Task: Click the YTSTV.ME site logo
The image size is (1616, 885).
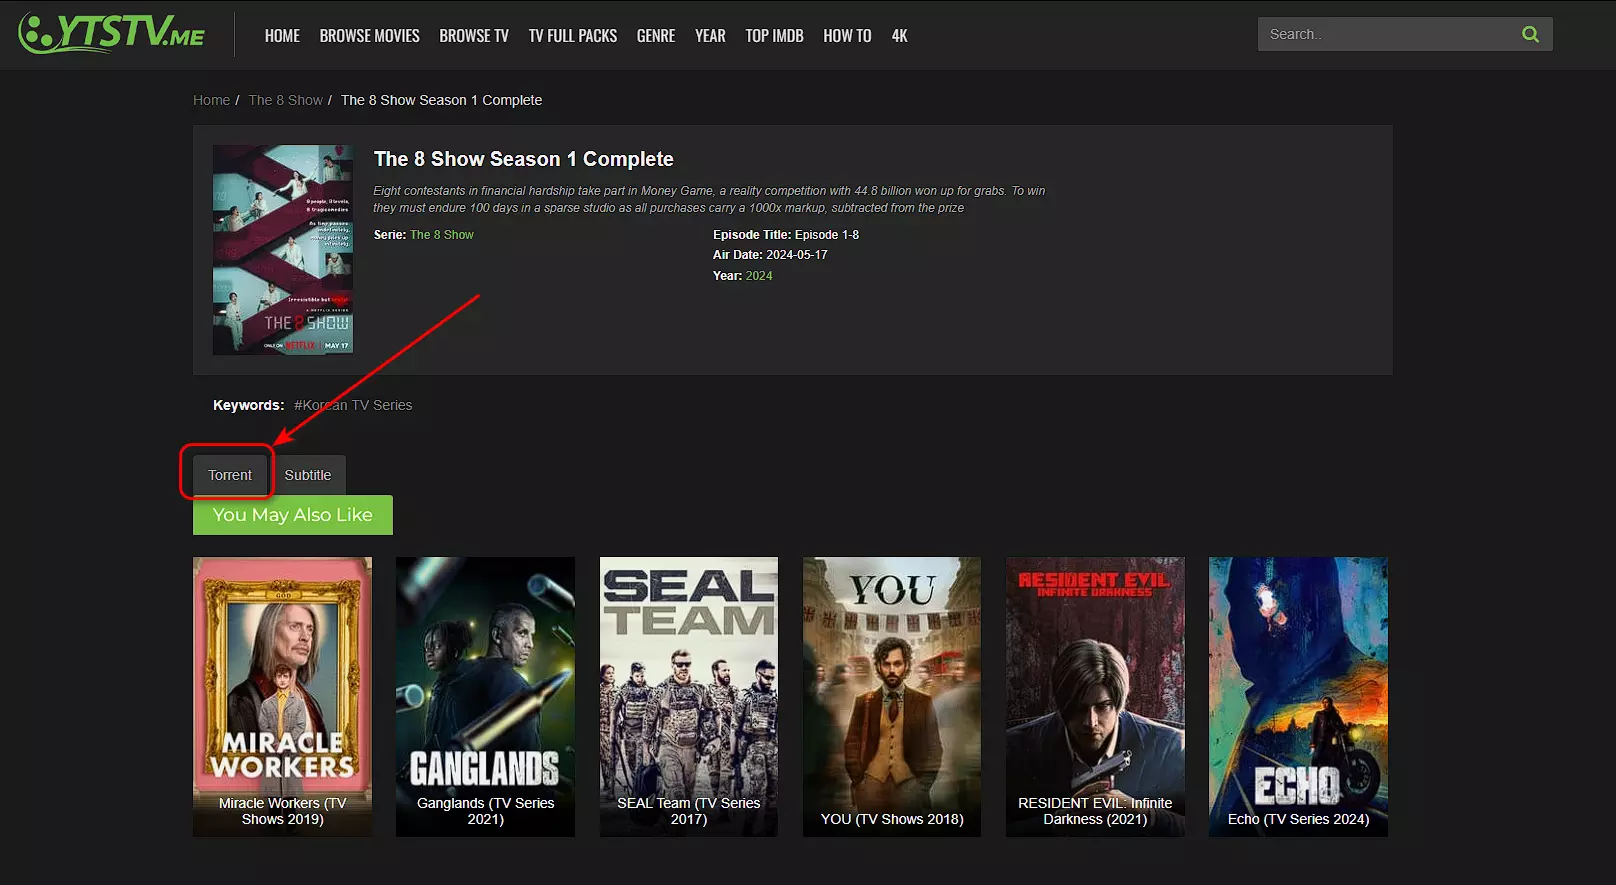Action: 112,33
